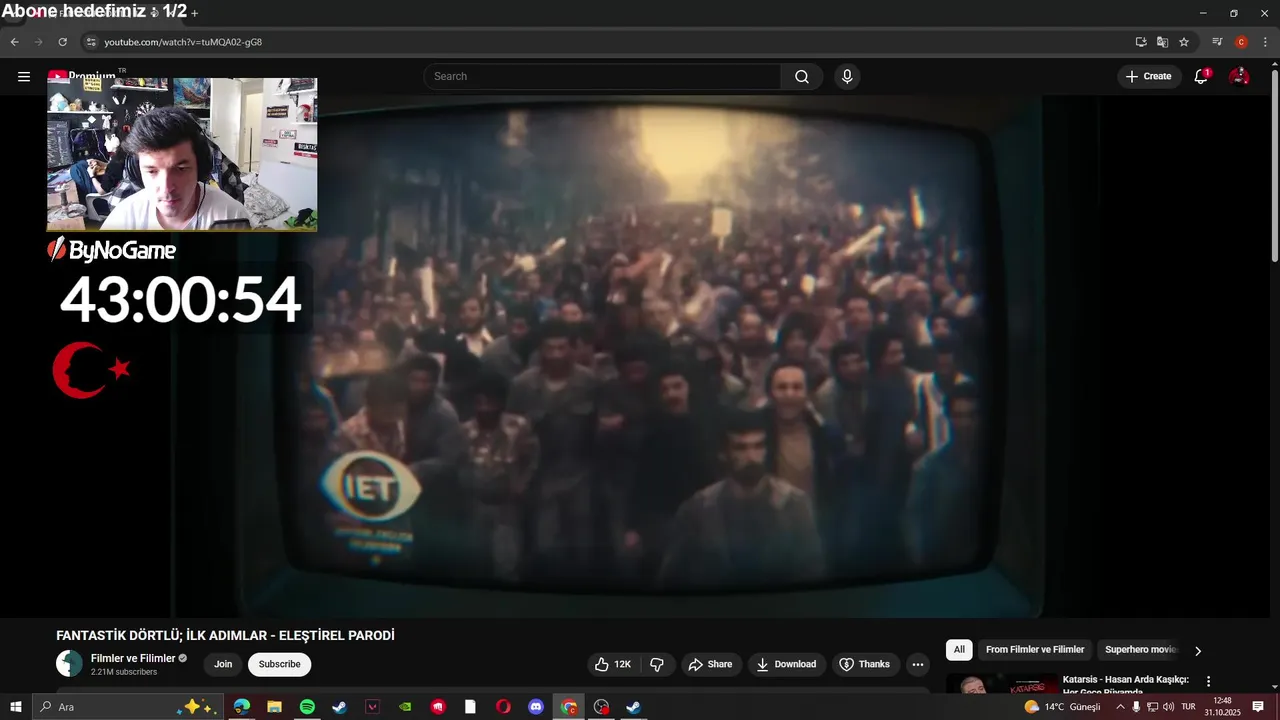This screenshot has height=720, width=1280.
Task: View site information icon in address bar
Action: pyautogui.click(x=90, y=42)
